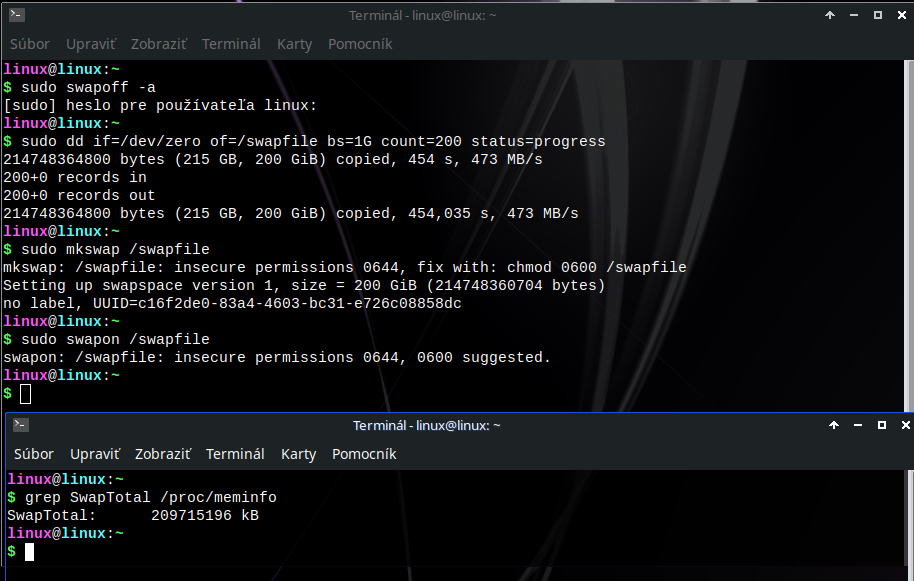The image size is (914, 581).
Task: Click the prompt cursor after the swapon output
Action: pyautogui.click(x=26, y=394)
